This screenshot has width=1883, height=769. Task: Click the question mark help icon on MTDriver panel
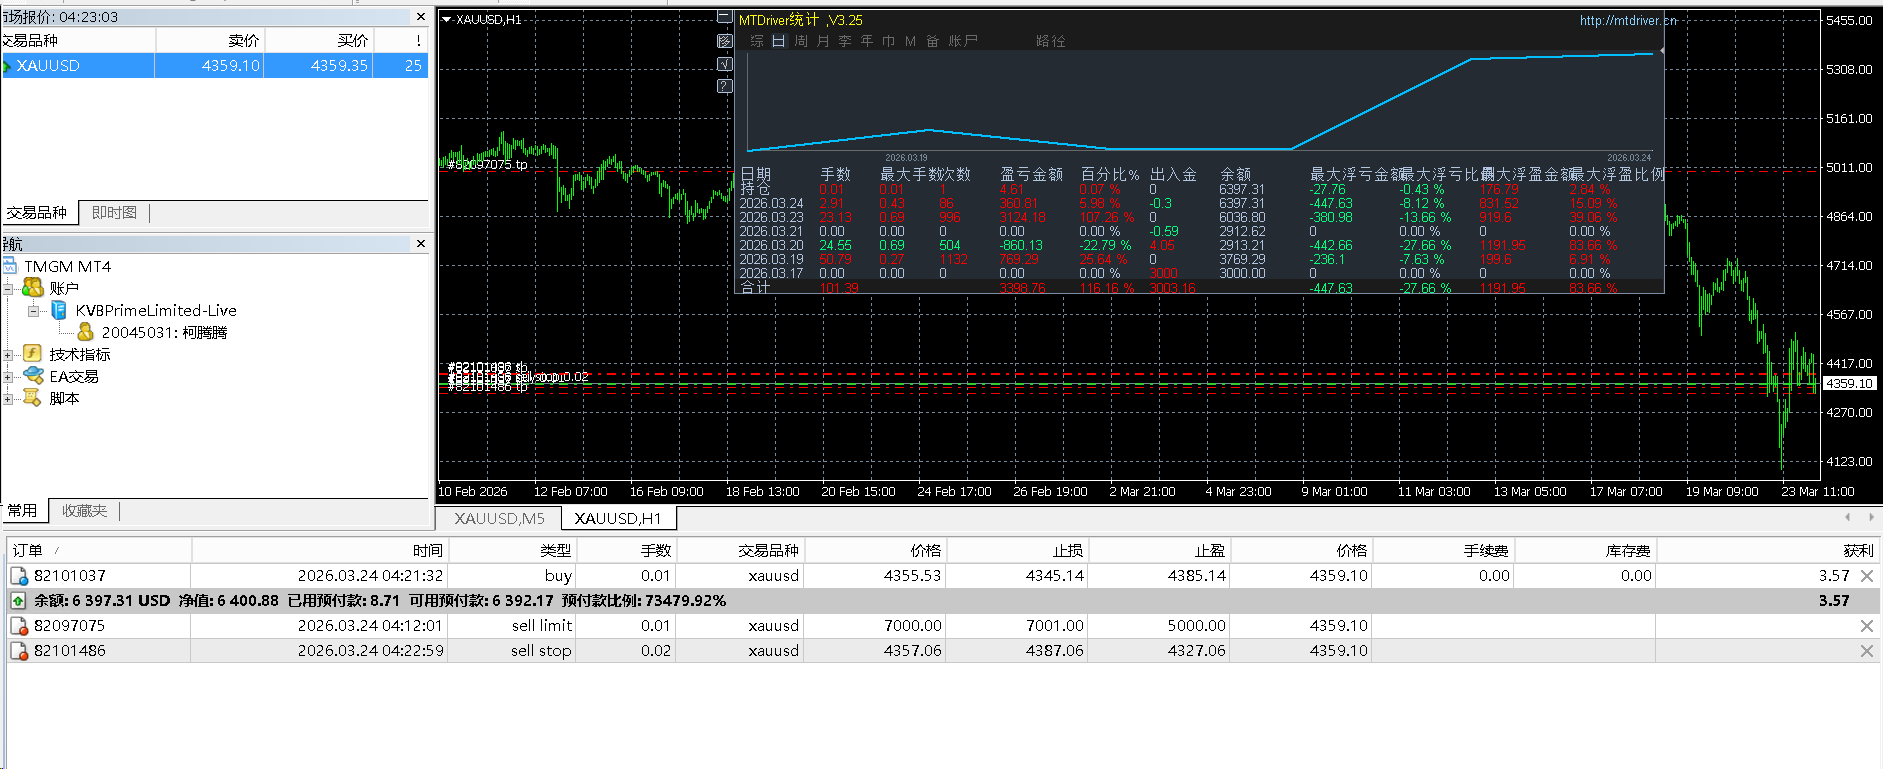(x=725, y=87)
